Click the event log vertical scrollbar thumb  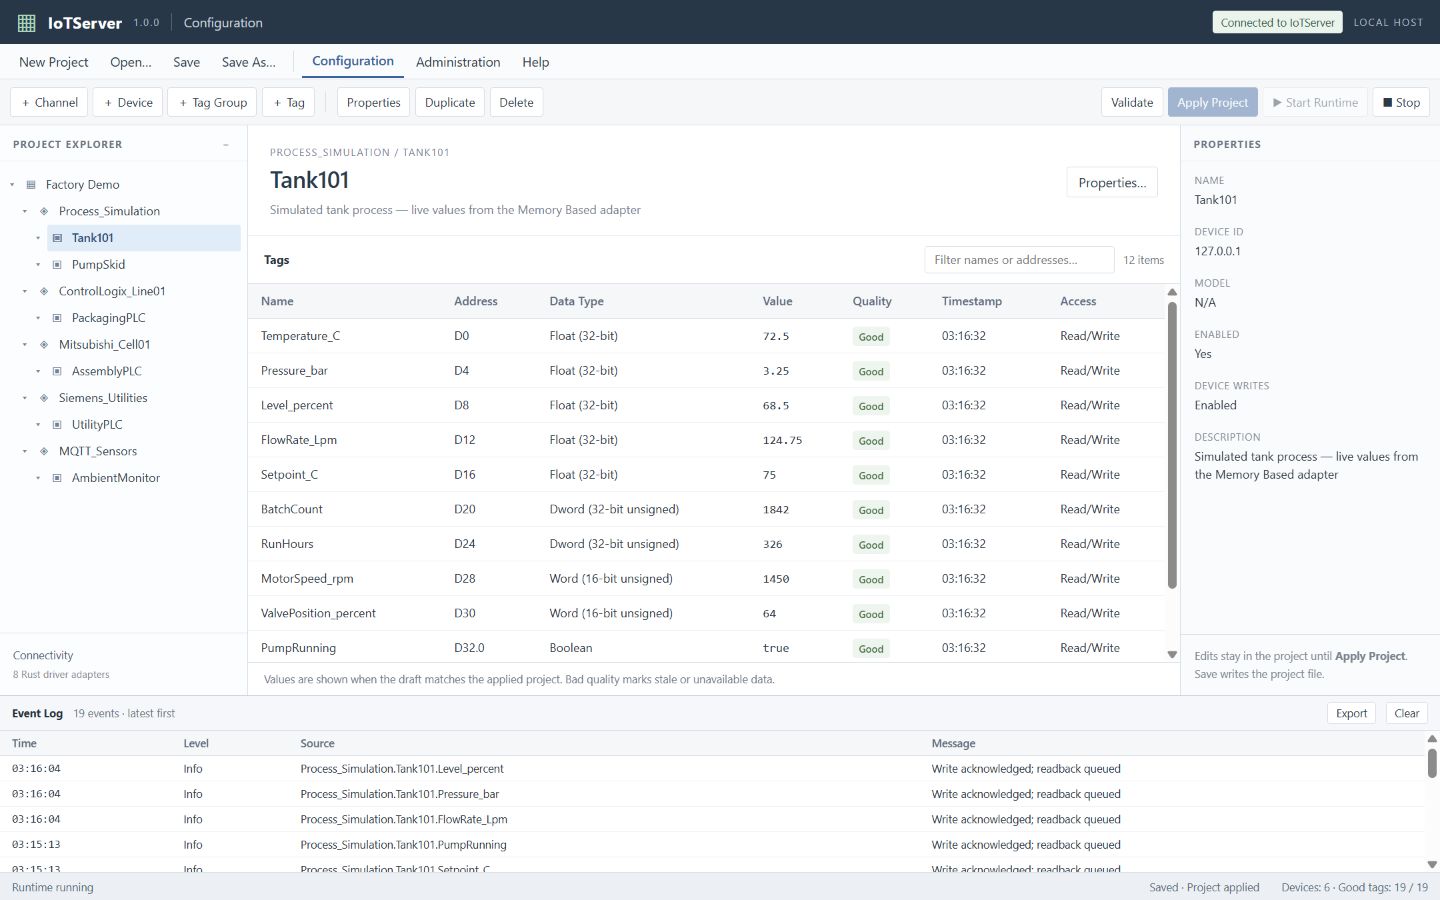(x=1432, y=762)
